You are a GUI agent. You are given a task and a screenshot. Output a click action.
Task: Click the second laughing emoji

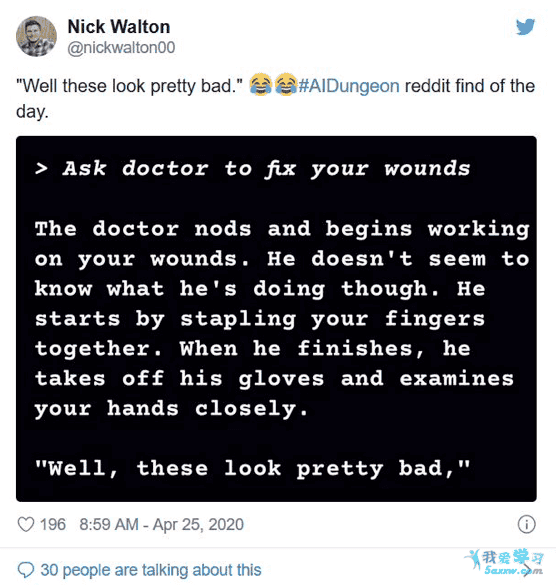tap(286, 84)
